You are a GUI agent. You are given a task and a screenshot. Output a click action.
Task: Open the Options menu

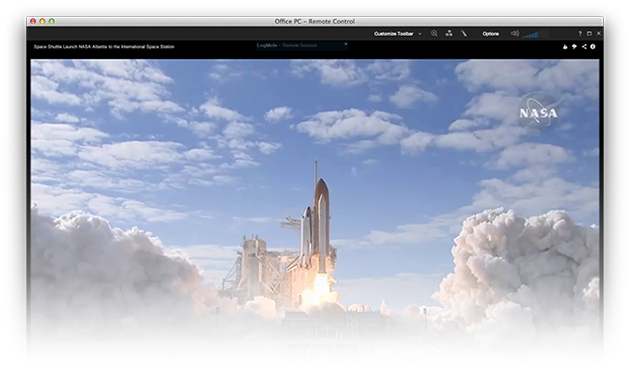click(491, 34)
